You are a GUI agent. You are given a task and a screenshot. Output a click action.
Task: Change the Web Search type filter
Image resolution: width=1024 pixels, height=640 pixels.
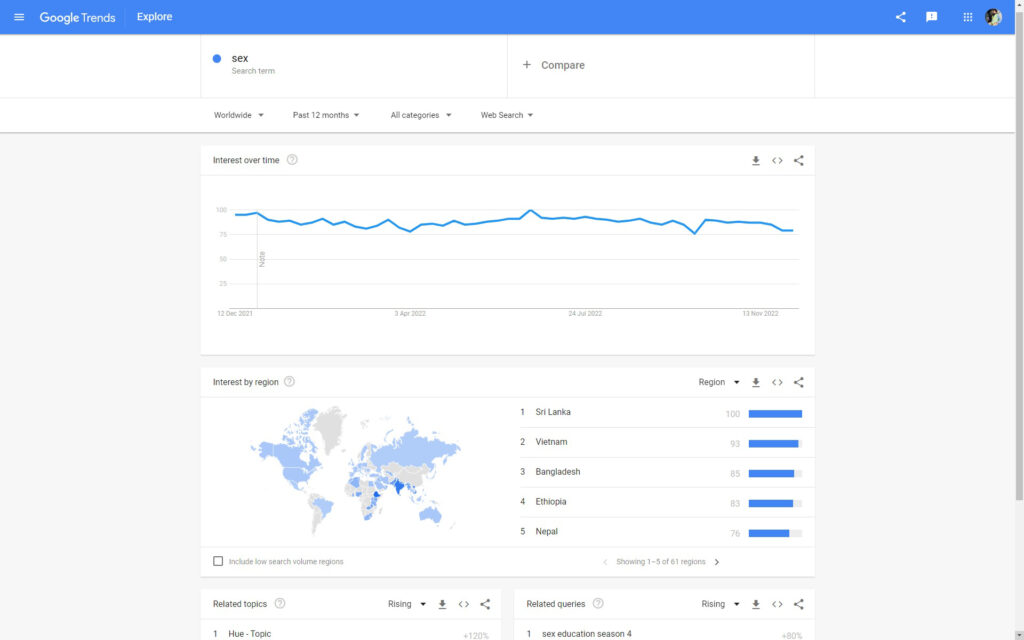click(x=507, y=115)
